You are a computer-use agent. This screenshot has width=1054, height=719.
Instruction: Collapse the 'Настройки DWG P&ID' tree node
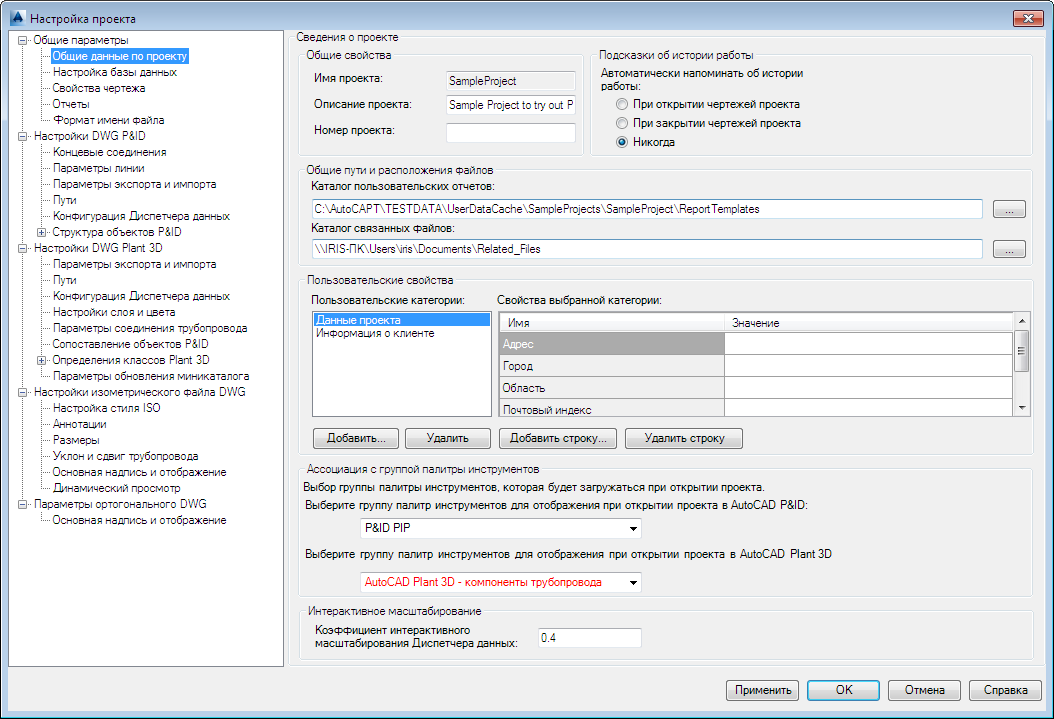23,136
